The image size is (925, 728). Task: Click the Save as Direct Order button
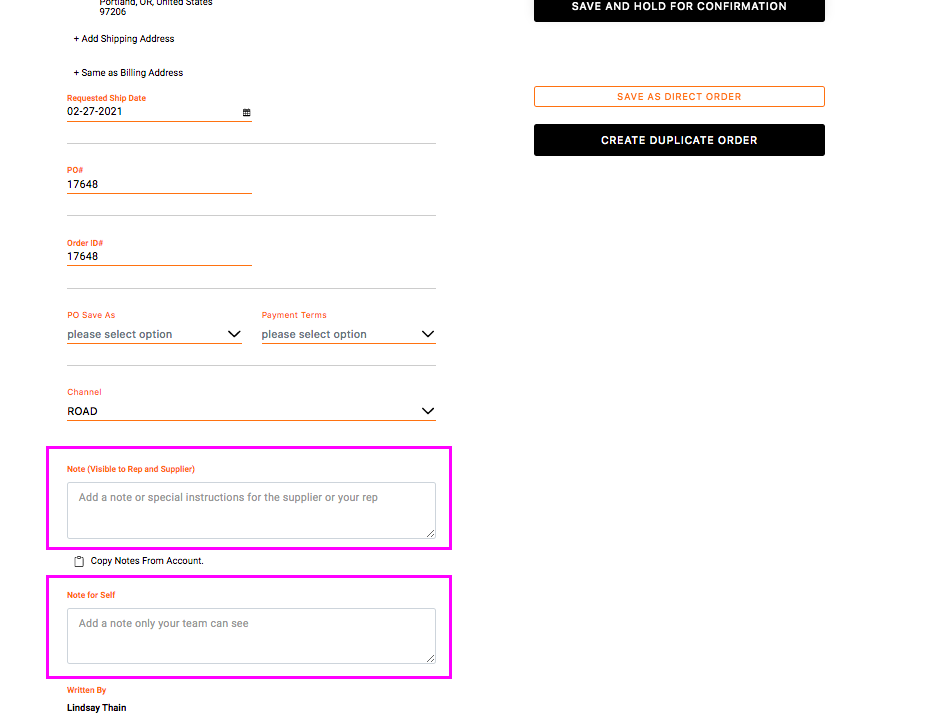coord(679,97)
